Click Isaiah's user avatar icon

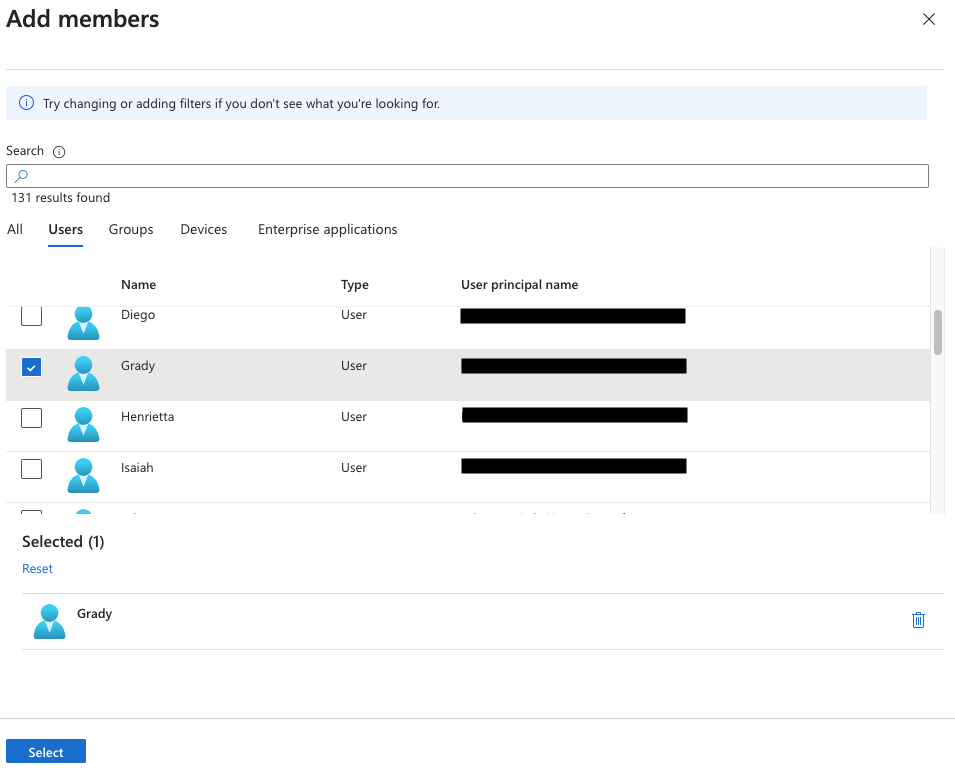tap(83, 475)
